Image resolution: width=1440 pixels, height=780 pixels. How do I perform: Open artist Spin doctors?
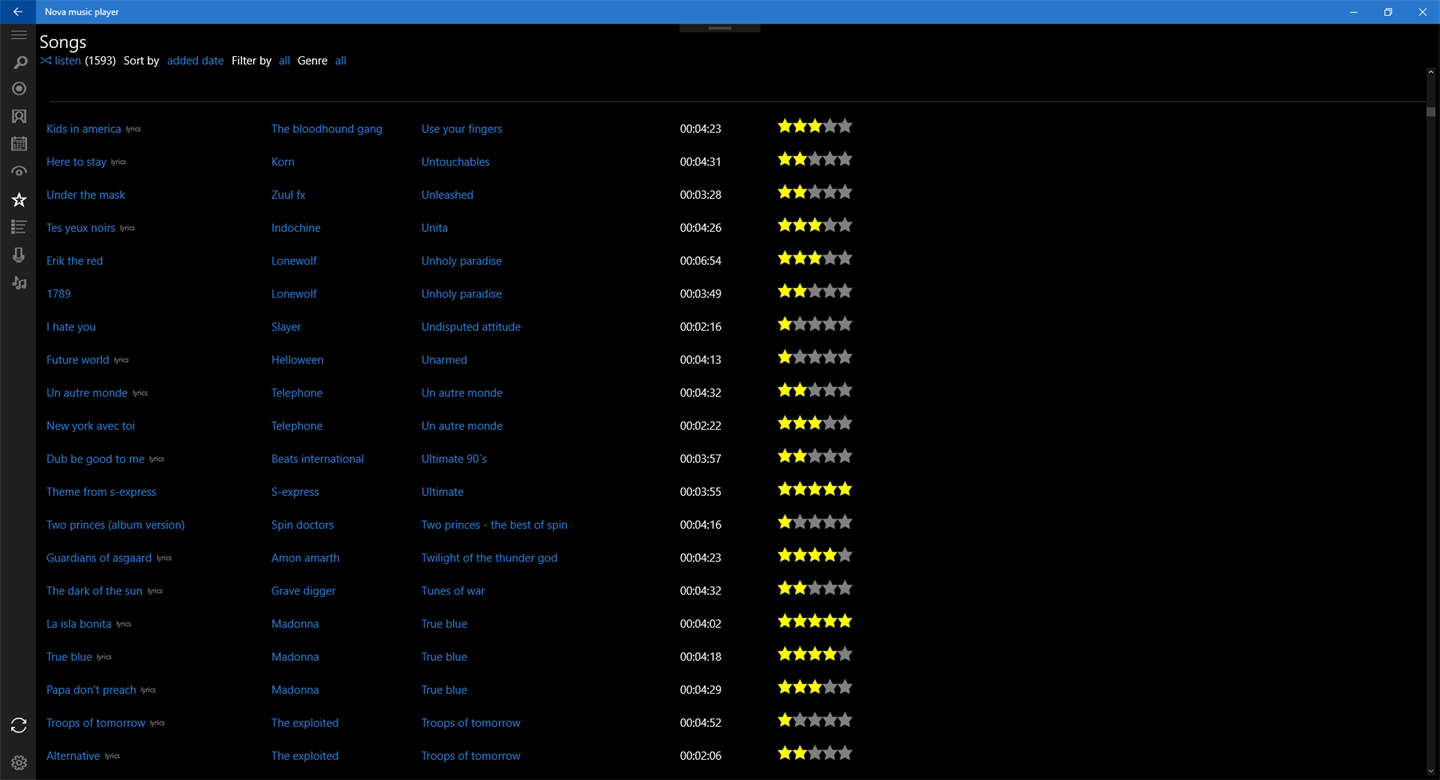[302, 525]
